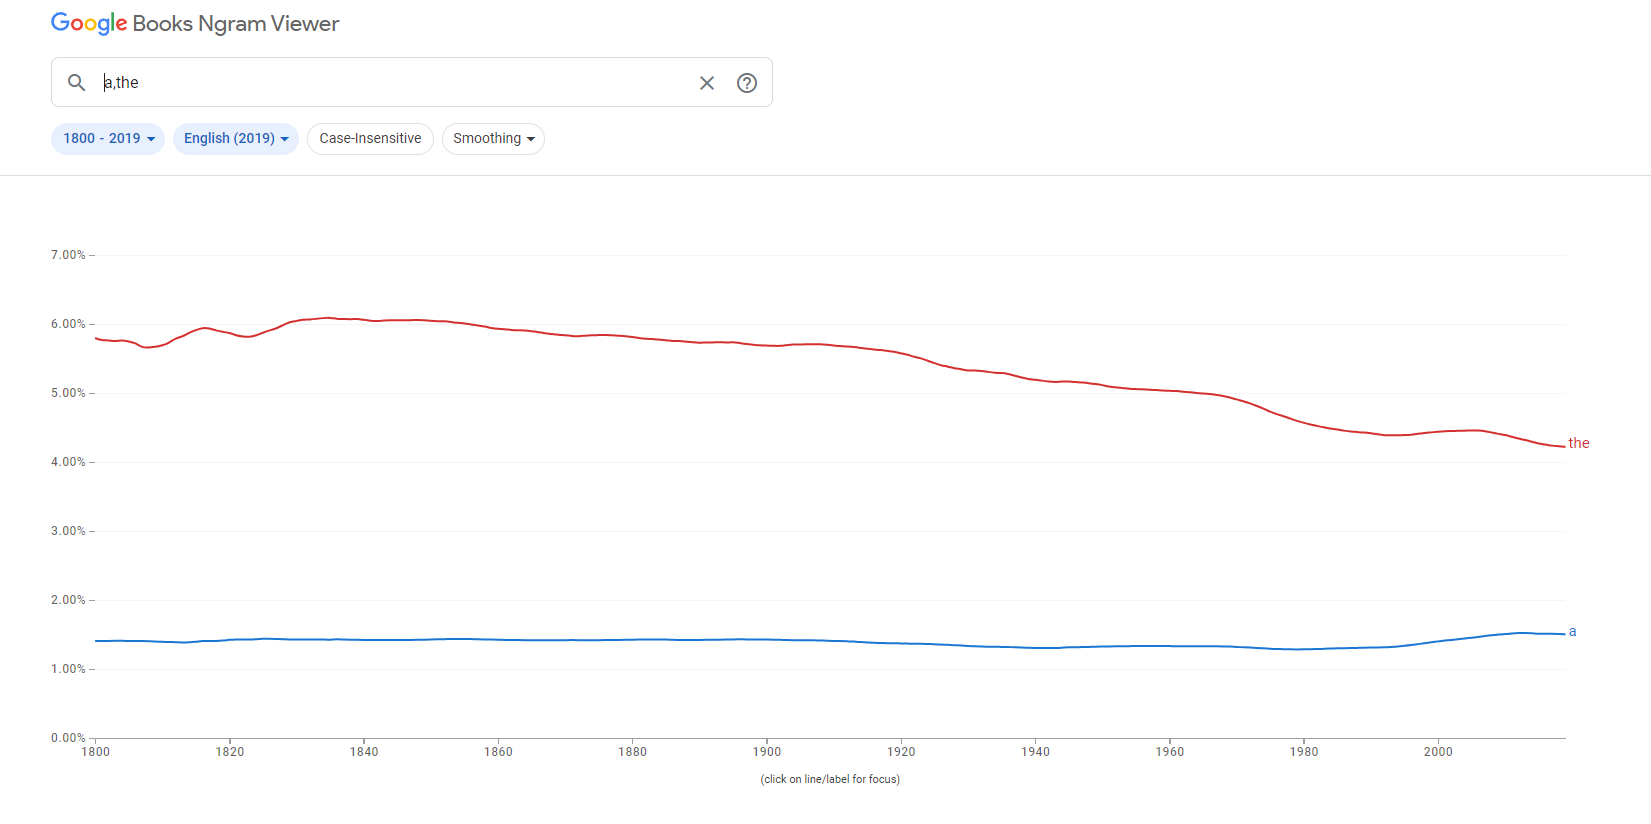Click the Google logo
Screen dimensions: 1651x824
(89, 24)
